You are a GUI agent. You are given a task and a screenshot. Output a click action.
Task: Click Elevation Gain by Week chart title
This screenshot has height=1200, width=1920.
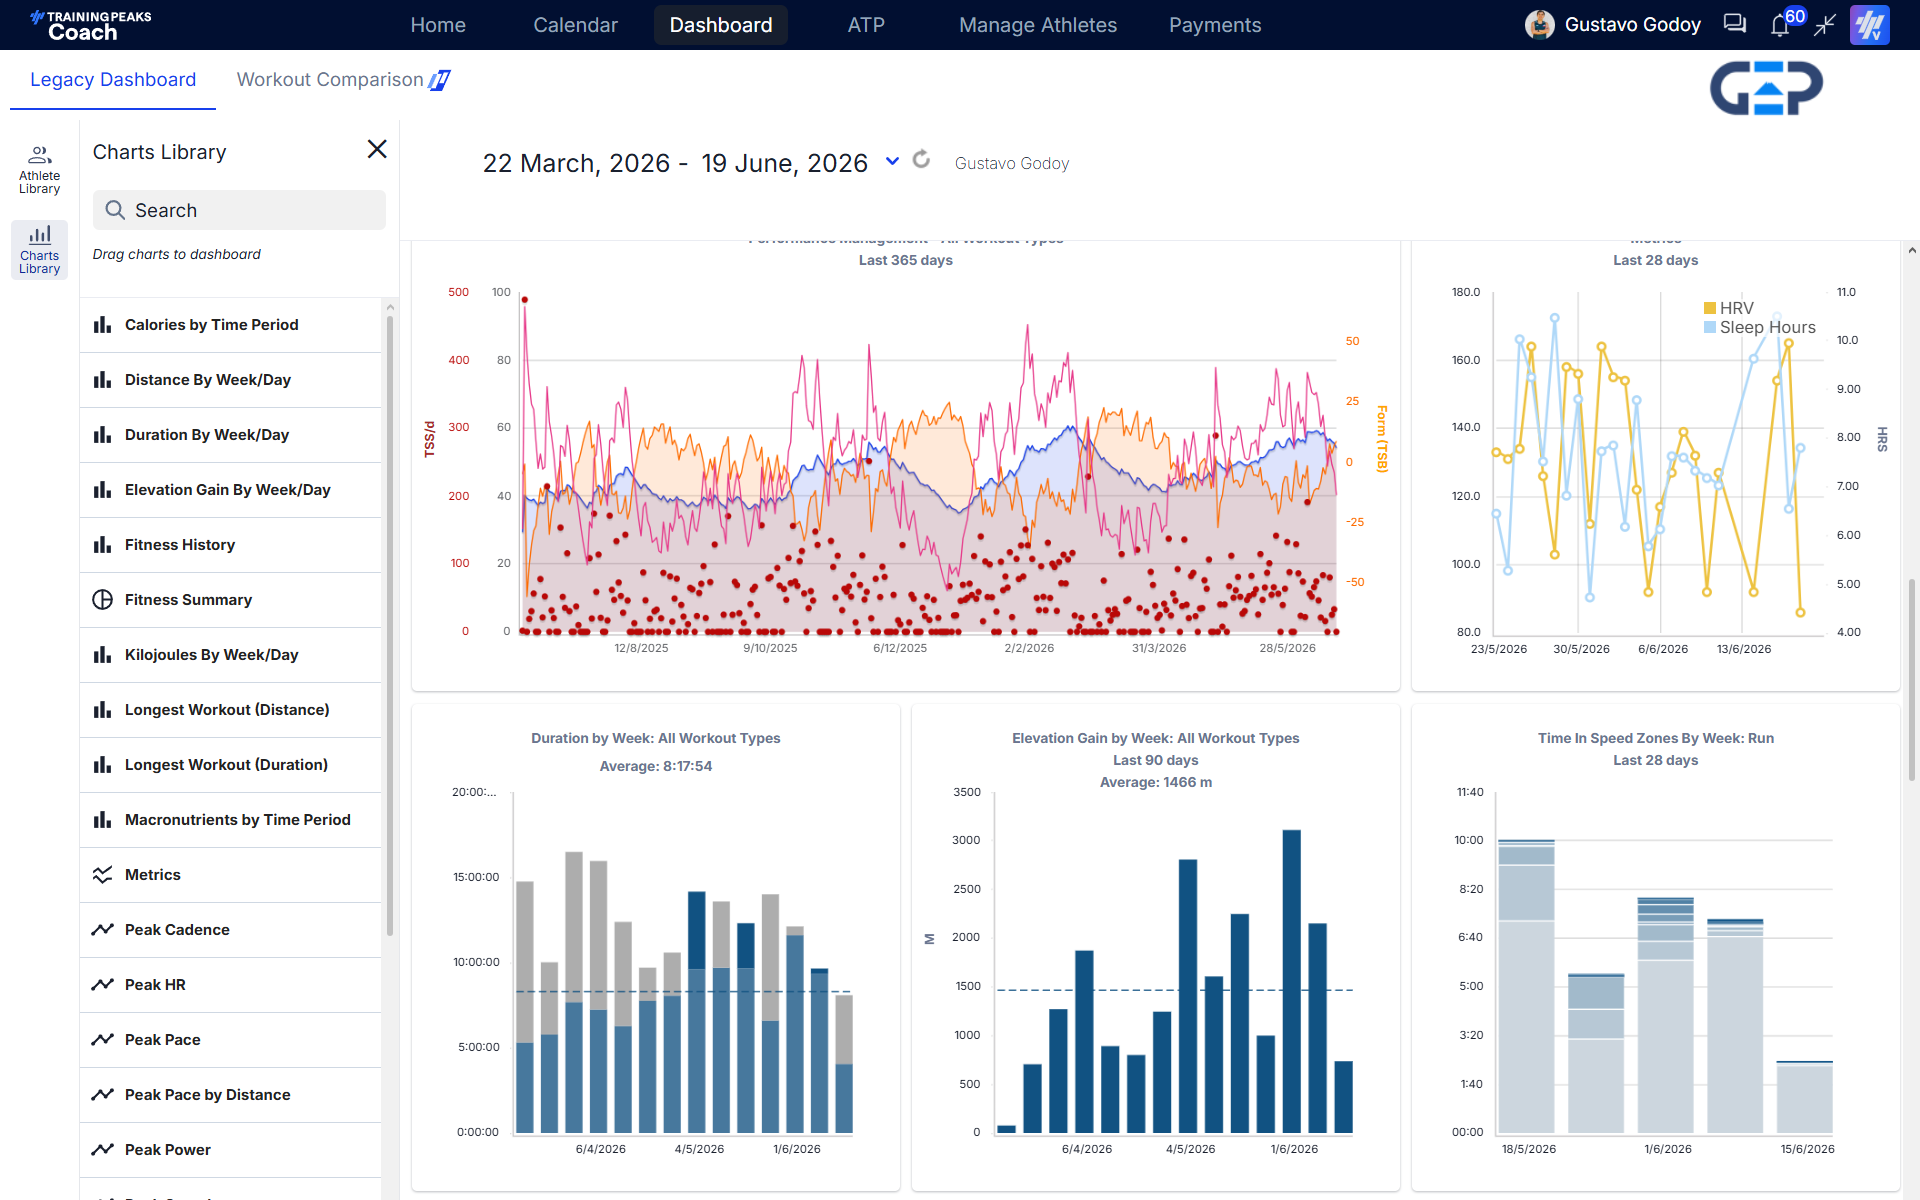(x=1156, y=738)
